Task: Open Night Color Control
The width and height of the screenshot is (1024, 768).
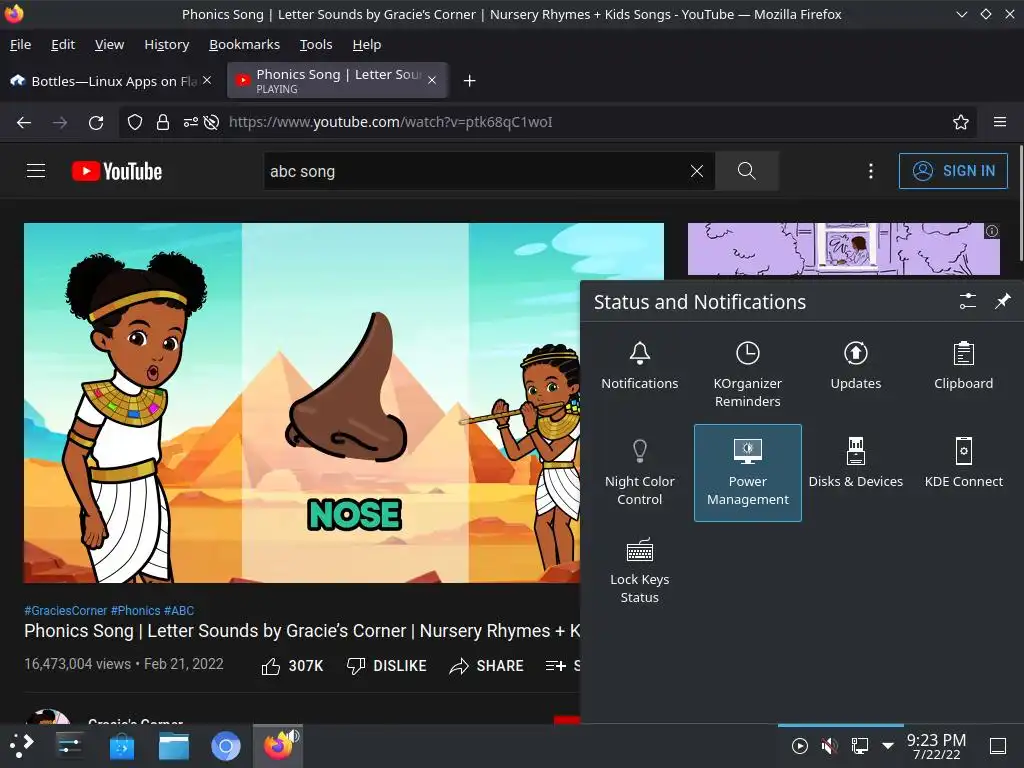Action: point(639,473)
